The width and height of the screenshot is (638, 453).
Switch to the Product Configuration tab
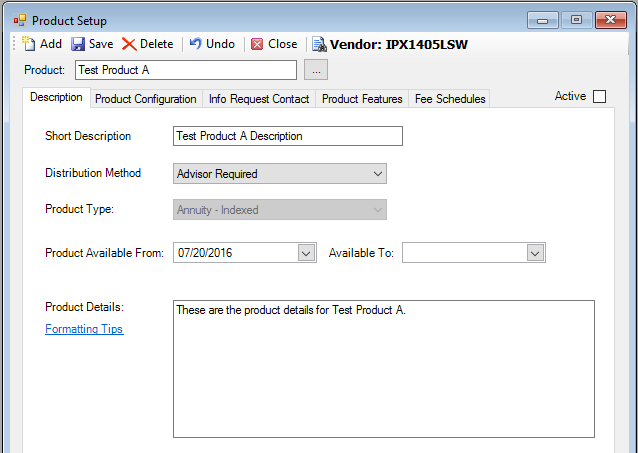pos(145,99)
